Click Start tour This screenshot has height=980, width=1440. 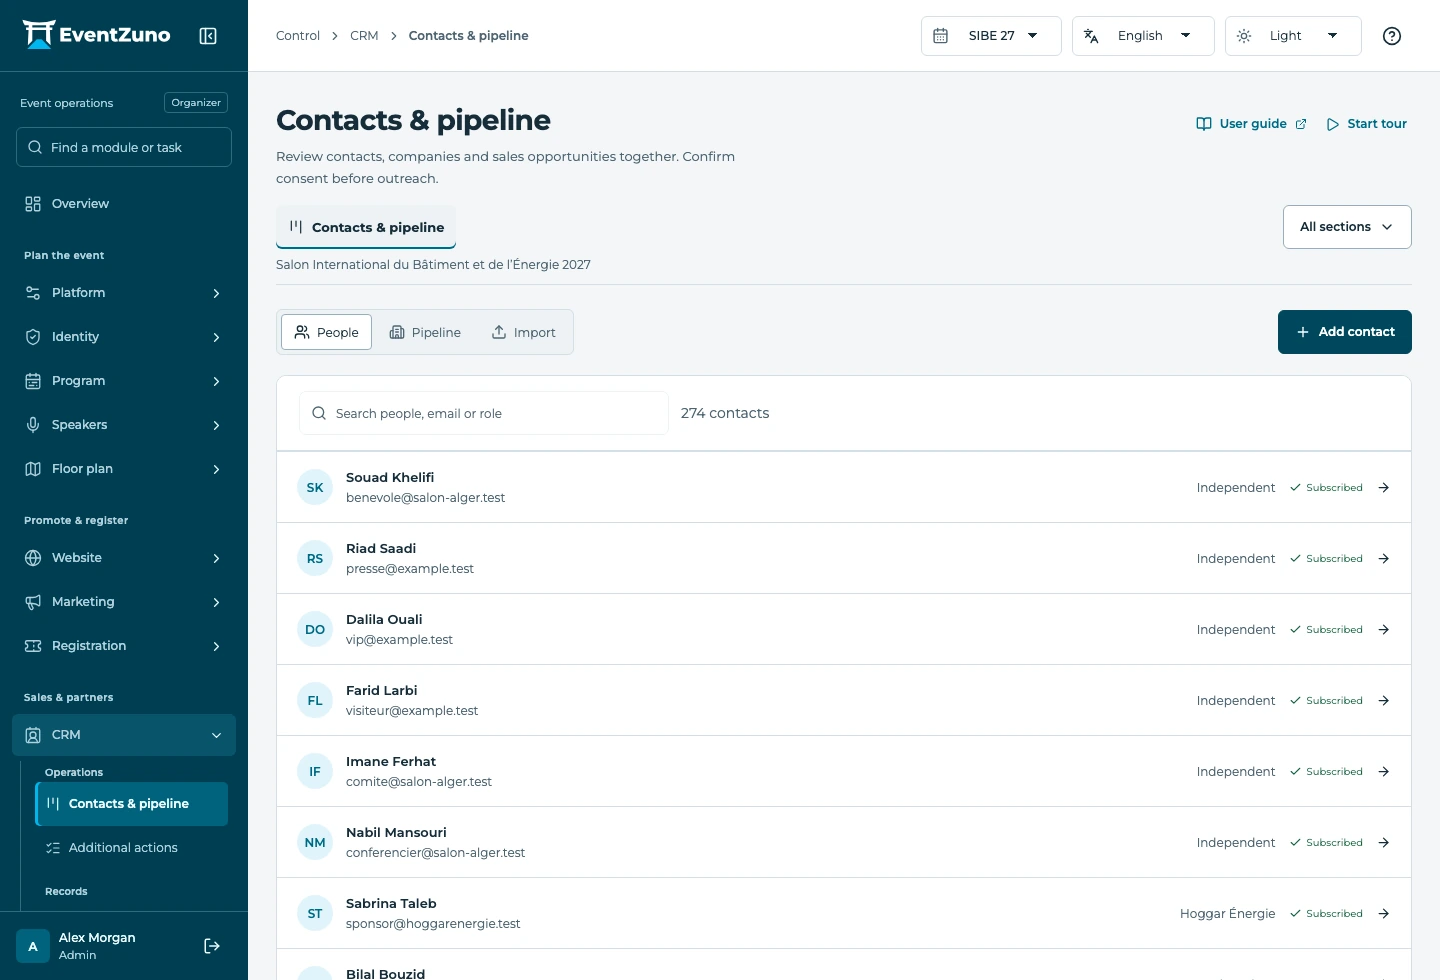(x=1366, y=124)
